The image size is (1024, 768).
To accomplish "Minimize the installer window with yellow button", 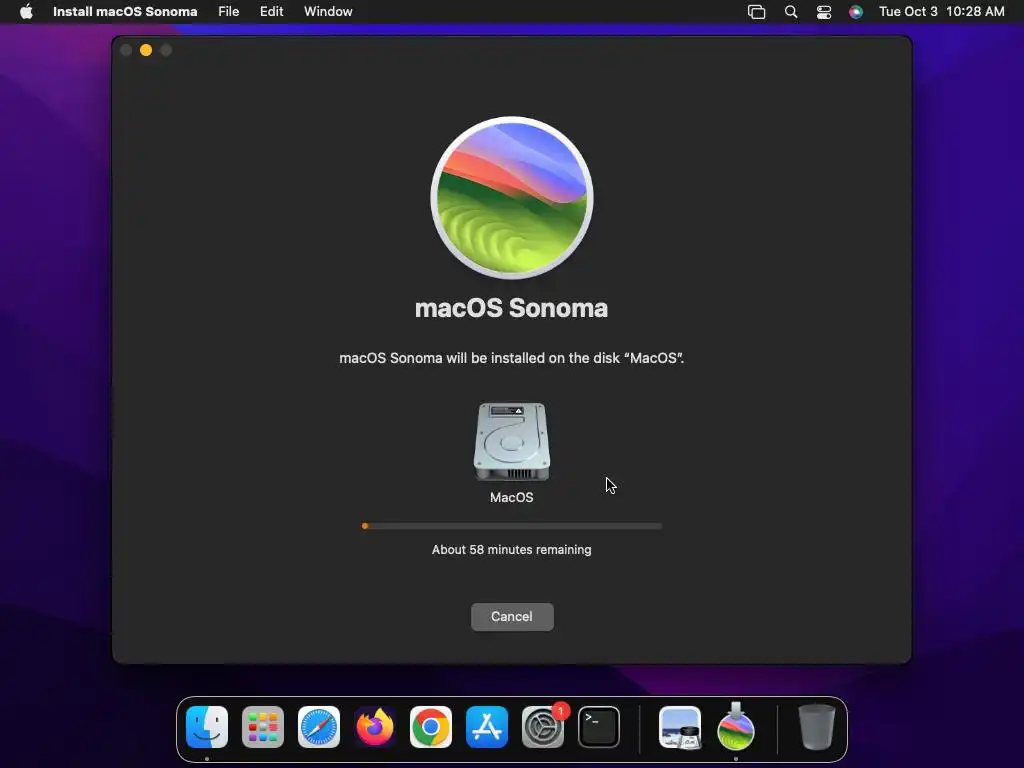I will (146, 50).
